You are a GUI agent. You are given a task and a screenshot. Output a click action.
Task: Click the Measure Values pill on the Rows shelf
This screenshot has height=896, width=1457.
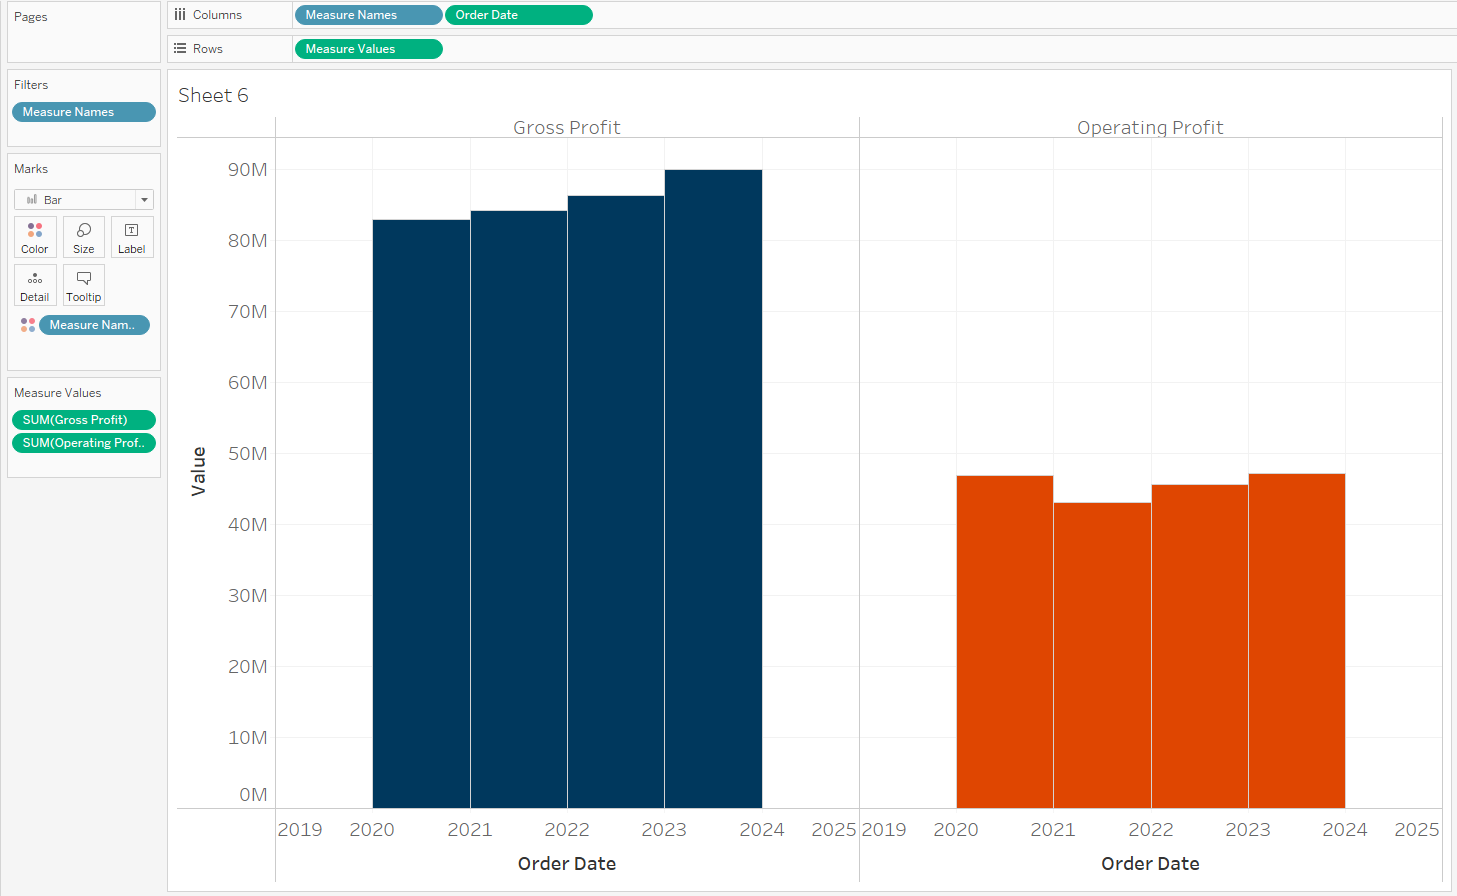pyautogui.click(x=368, y=48)
